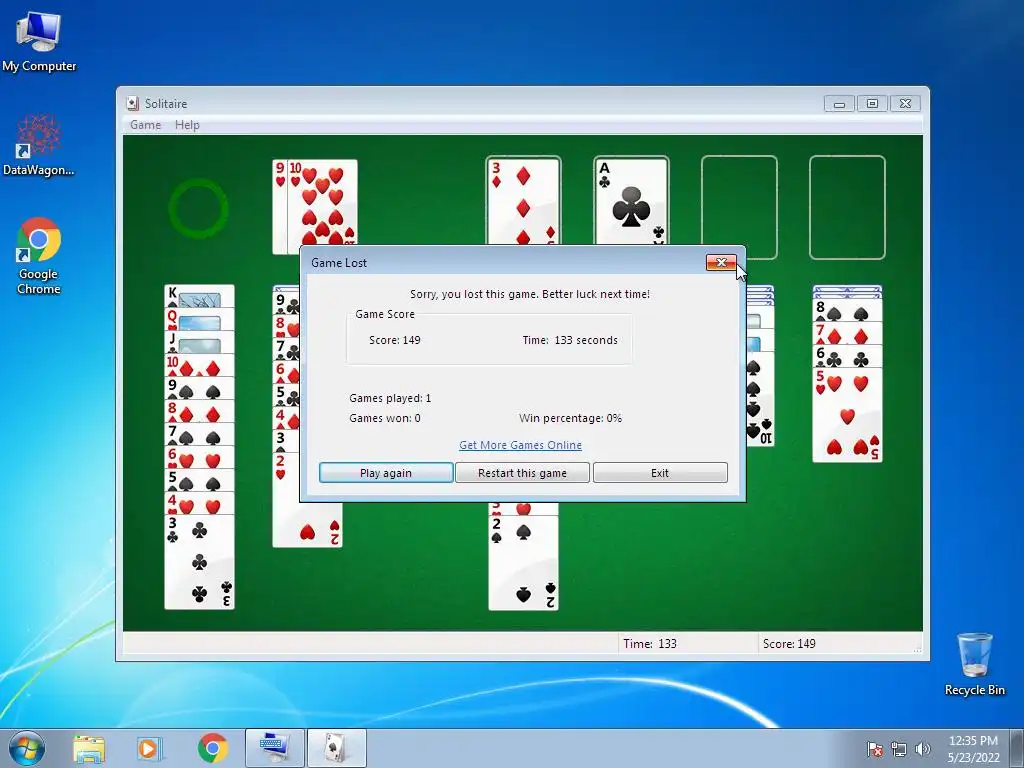The width and height of the screenshot is (1024, 768).
Task: Select the Ace of clubs foundation card
Action: point(631,201)
